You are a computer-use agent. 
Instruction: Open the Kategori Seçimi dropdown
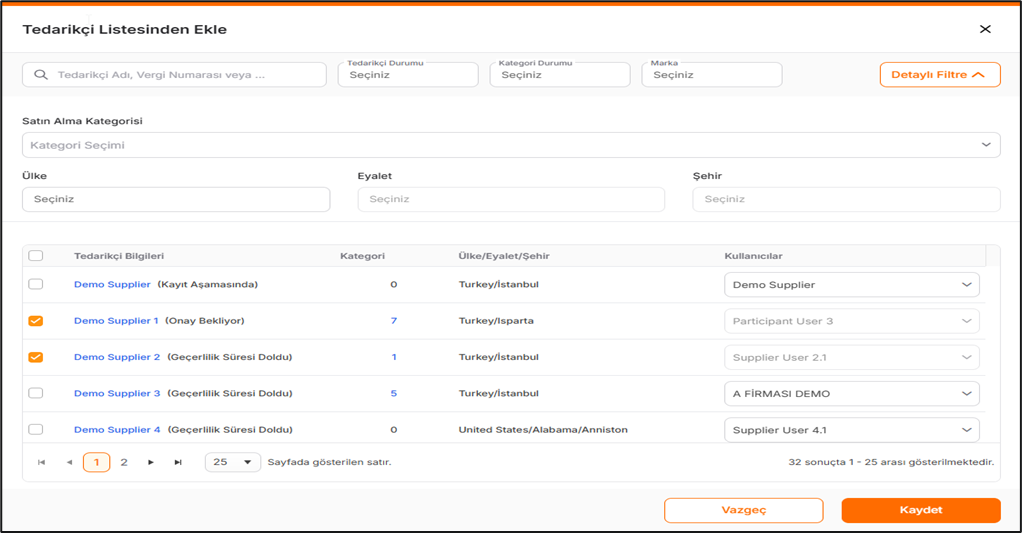tap(511, 145)
